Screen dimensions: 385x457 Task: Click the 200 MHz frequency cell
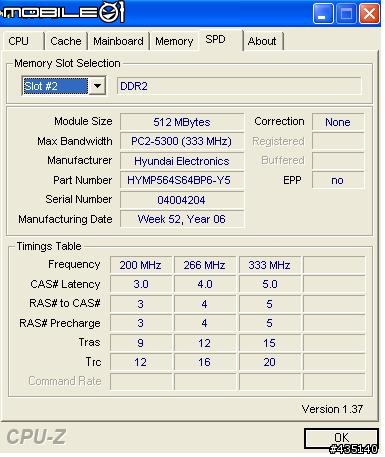pyautogui.click(x=141, y=265)
